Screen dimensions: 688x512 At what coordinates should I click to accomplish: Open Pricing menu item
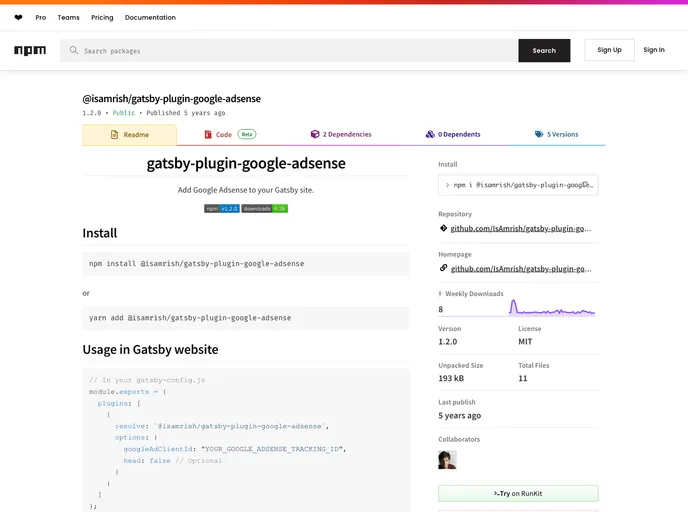[x=102, y=18]
